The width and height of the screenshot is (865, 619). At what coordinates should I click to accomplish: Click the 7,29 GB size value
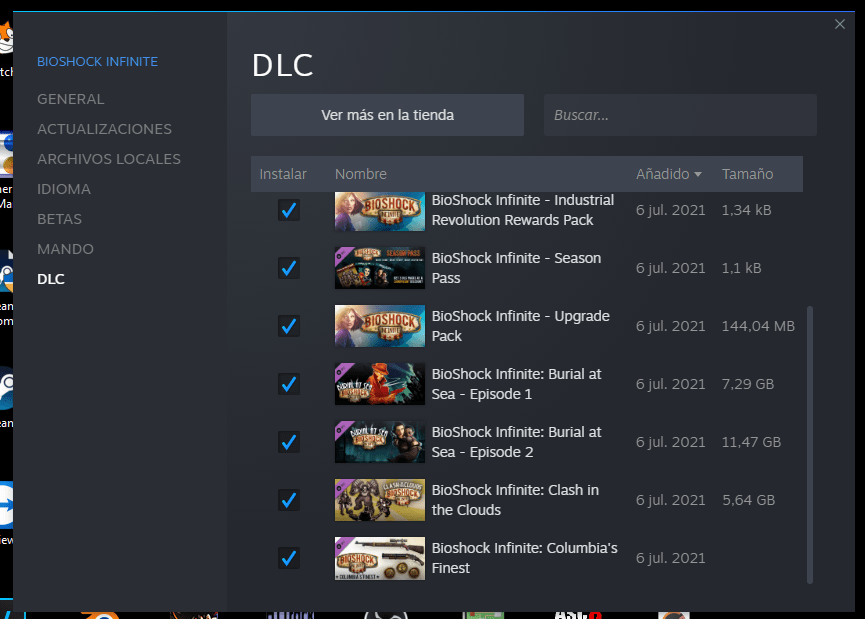pos(747,384)
